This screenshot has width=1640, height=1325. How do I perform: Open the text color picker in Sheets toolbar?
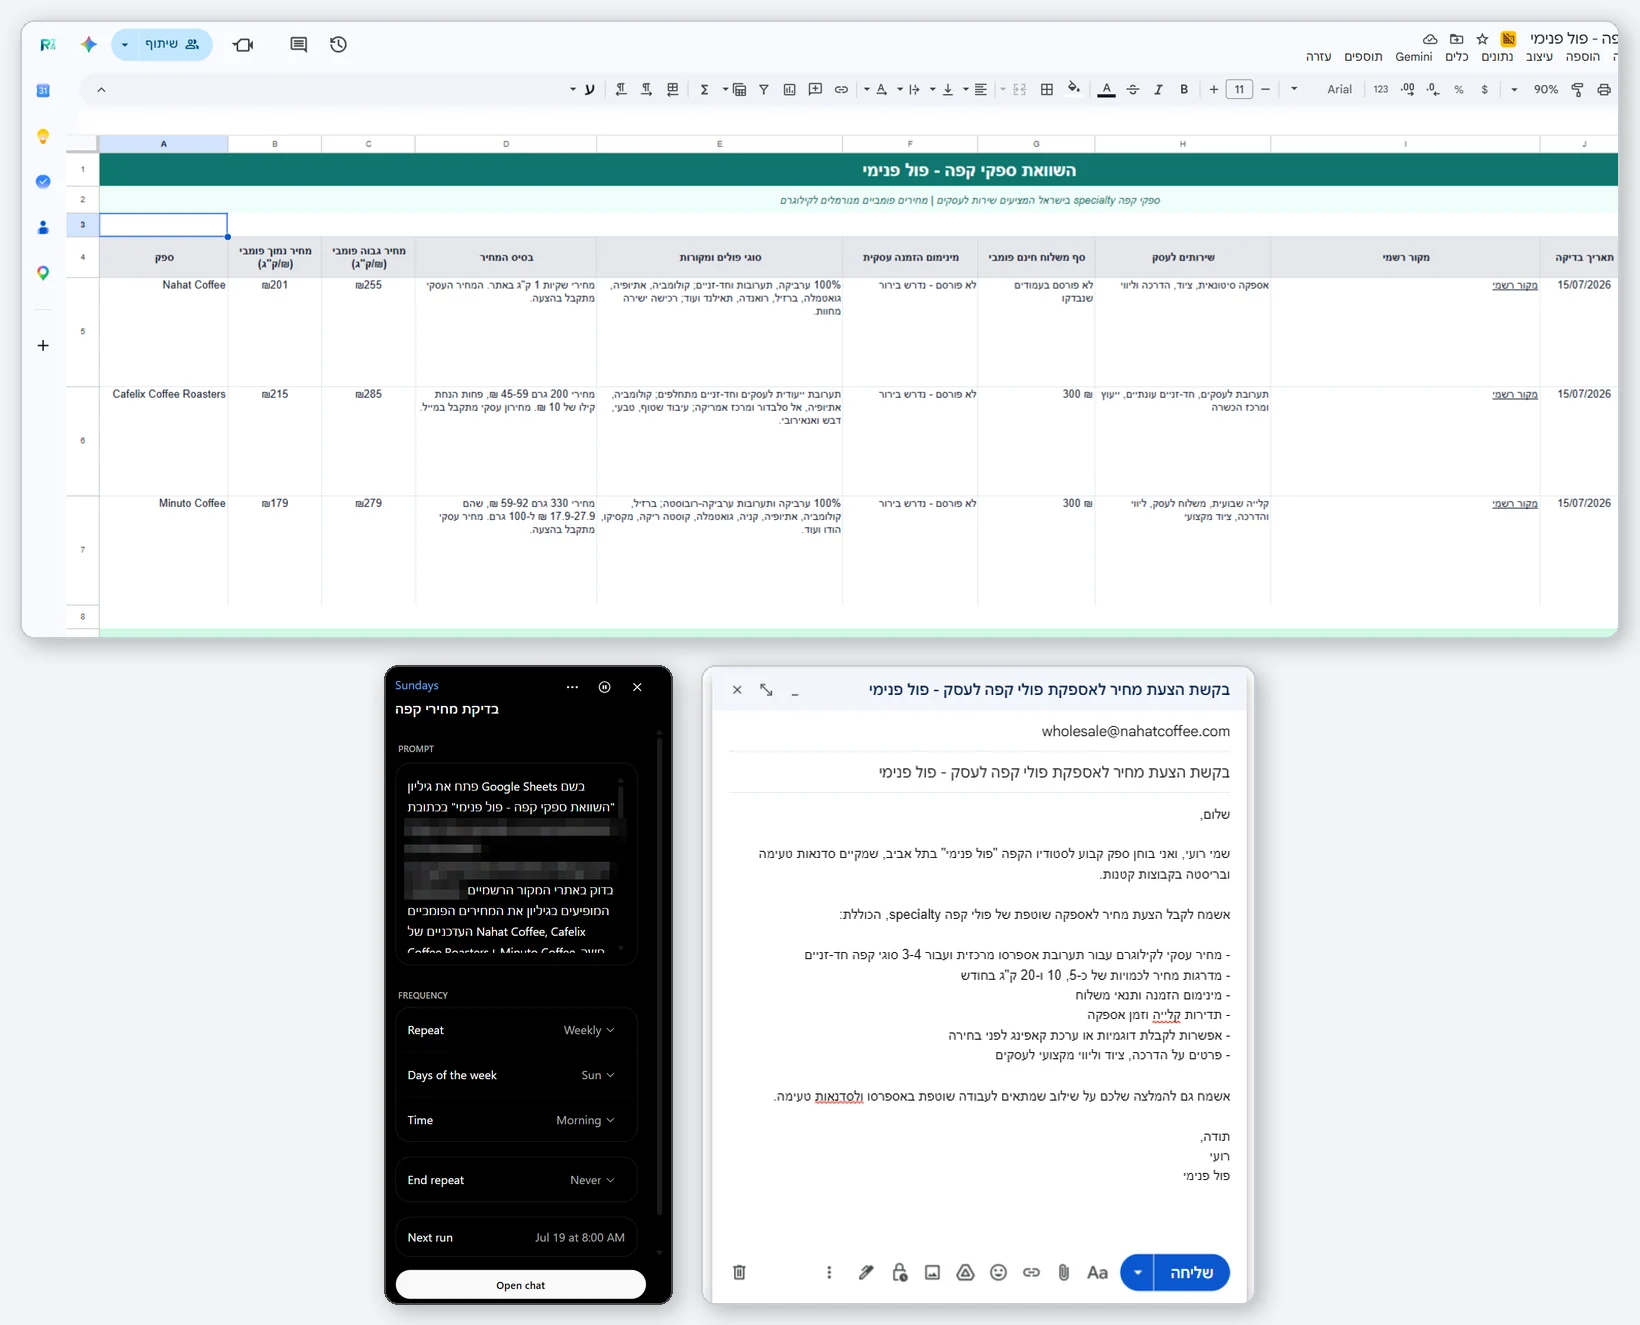(1106, 89)
